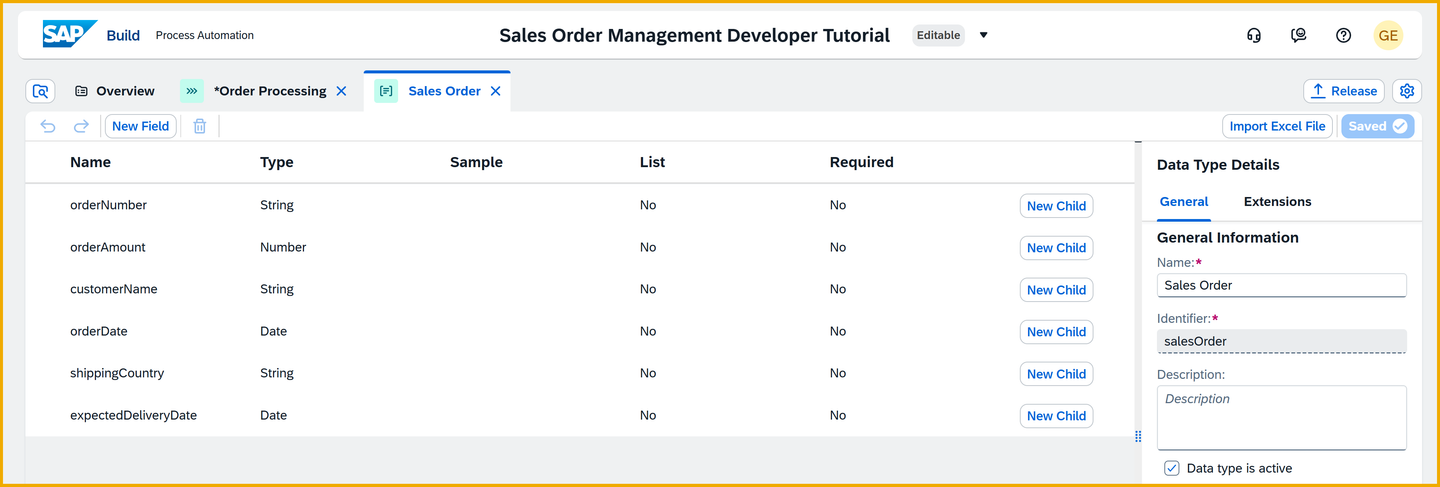This screenshot has height=487, width=1440.
Task: Select the shippingCountry field name
Action: (x=117, y=373)
